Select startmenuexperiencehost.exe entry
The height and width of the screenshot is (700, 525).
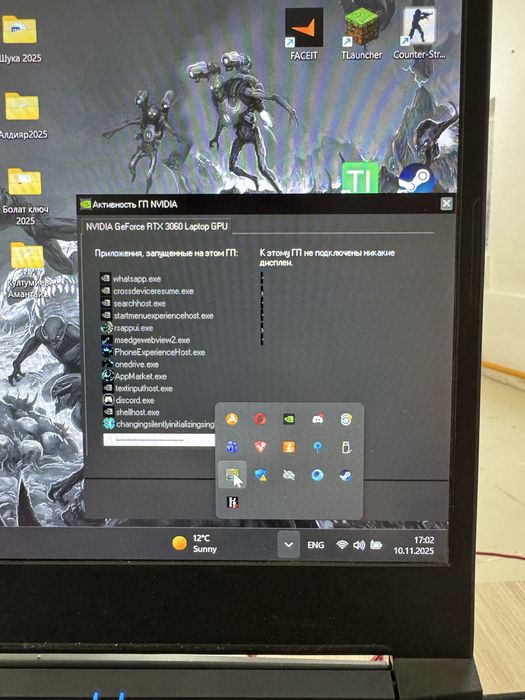click(157, 316)
